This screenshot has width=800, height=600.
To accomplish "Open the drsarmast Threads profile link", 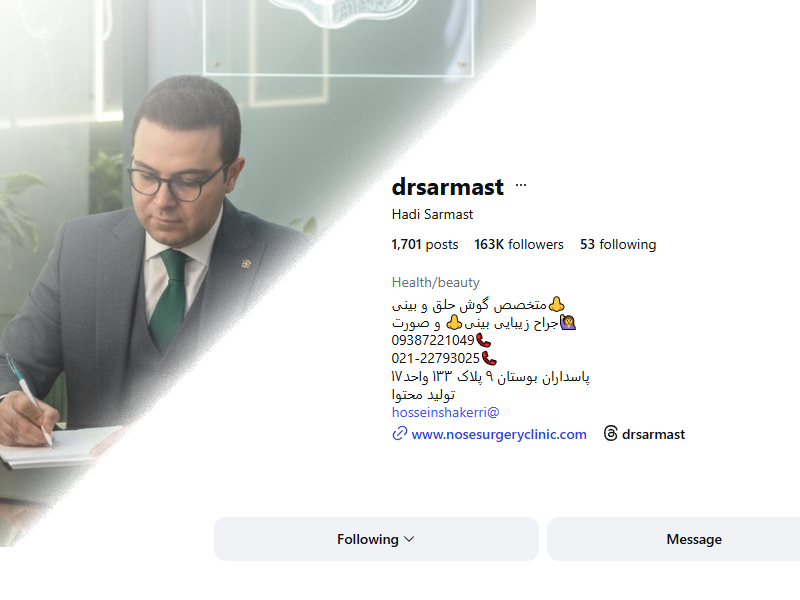I will (653, 434).
